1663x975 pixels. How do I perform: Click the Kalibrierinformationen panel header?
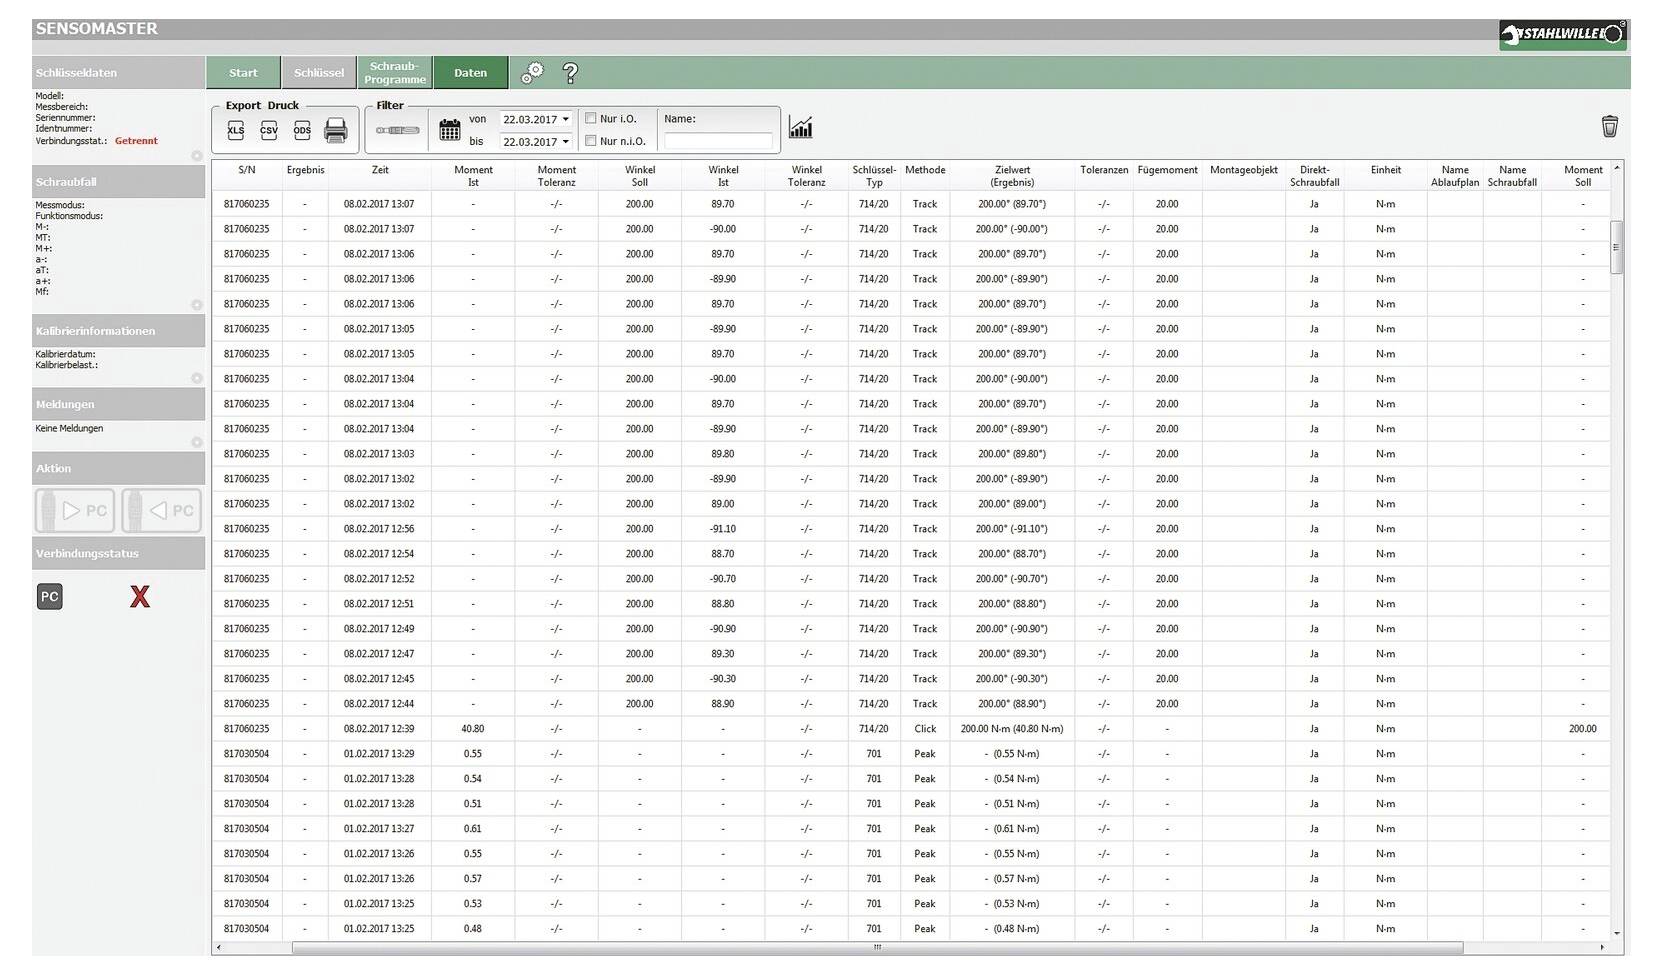click(x=118, y=330)
